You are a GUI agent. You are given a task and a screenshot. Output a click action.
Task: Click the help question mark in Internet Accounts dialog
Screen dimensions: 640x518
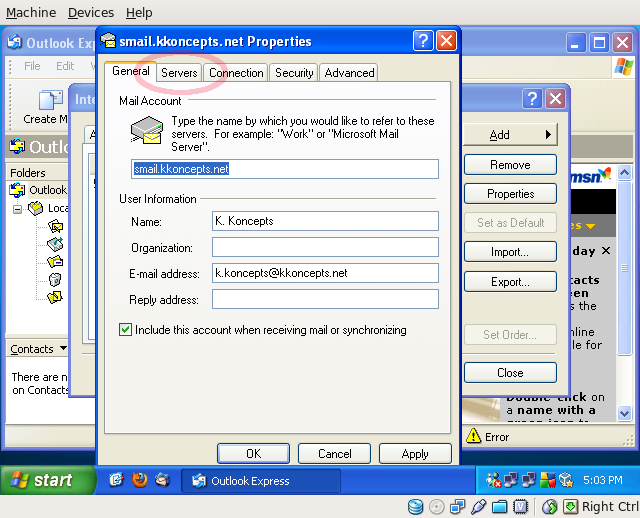pos(532,99)
